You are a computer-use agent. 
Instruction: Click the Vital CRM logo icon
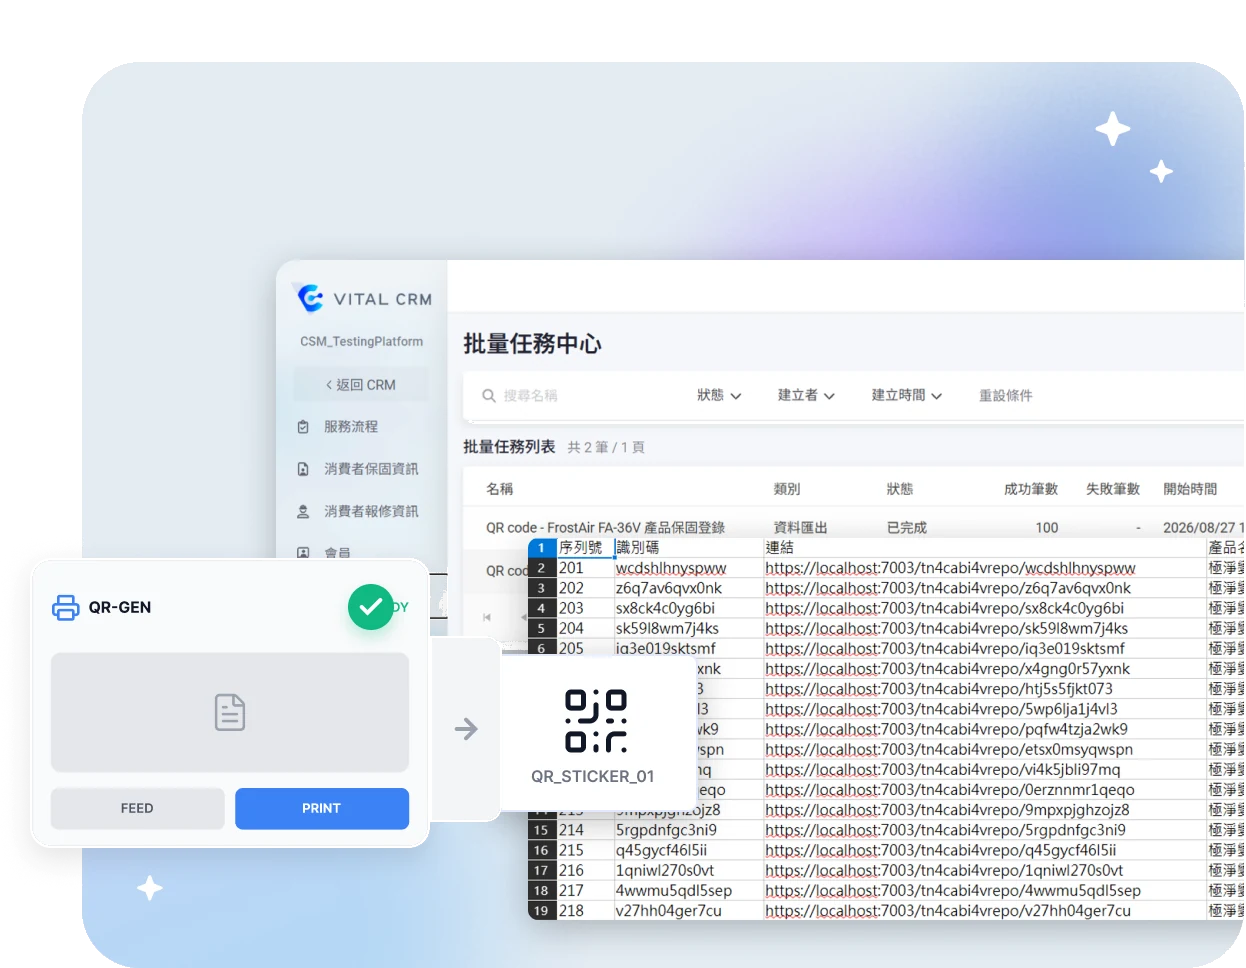coord(310,298)
